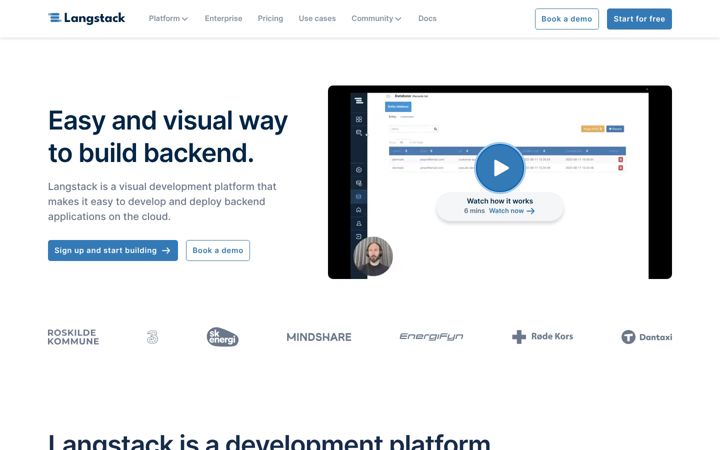
Task: Click the Dantaxi logo
Action: coord(647,337)
